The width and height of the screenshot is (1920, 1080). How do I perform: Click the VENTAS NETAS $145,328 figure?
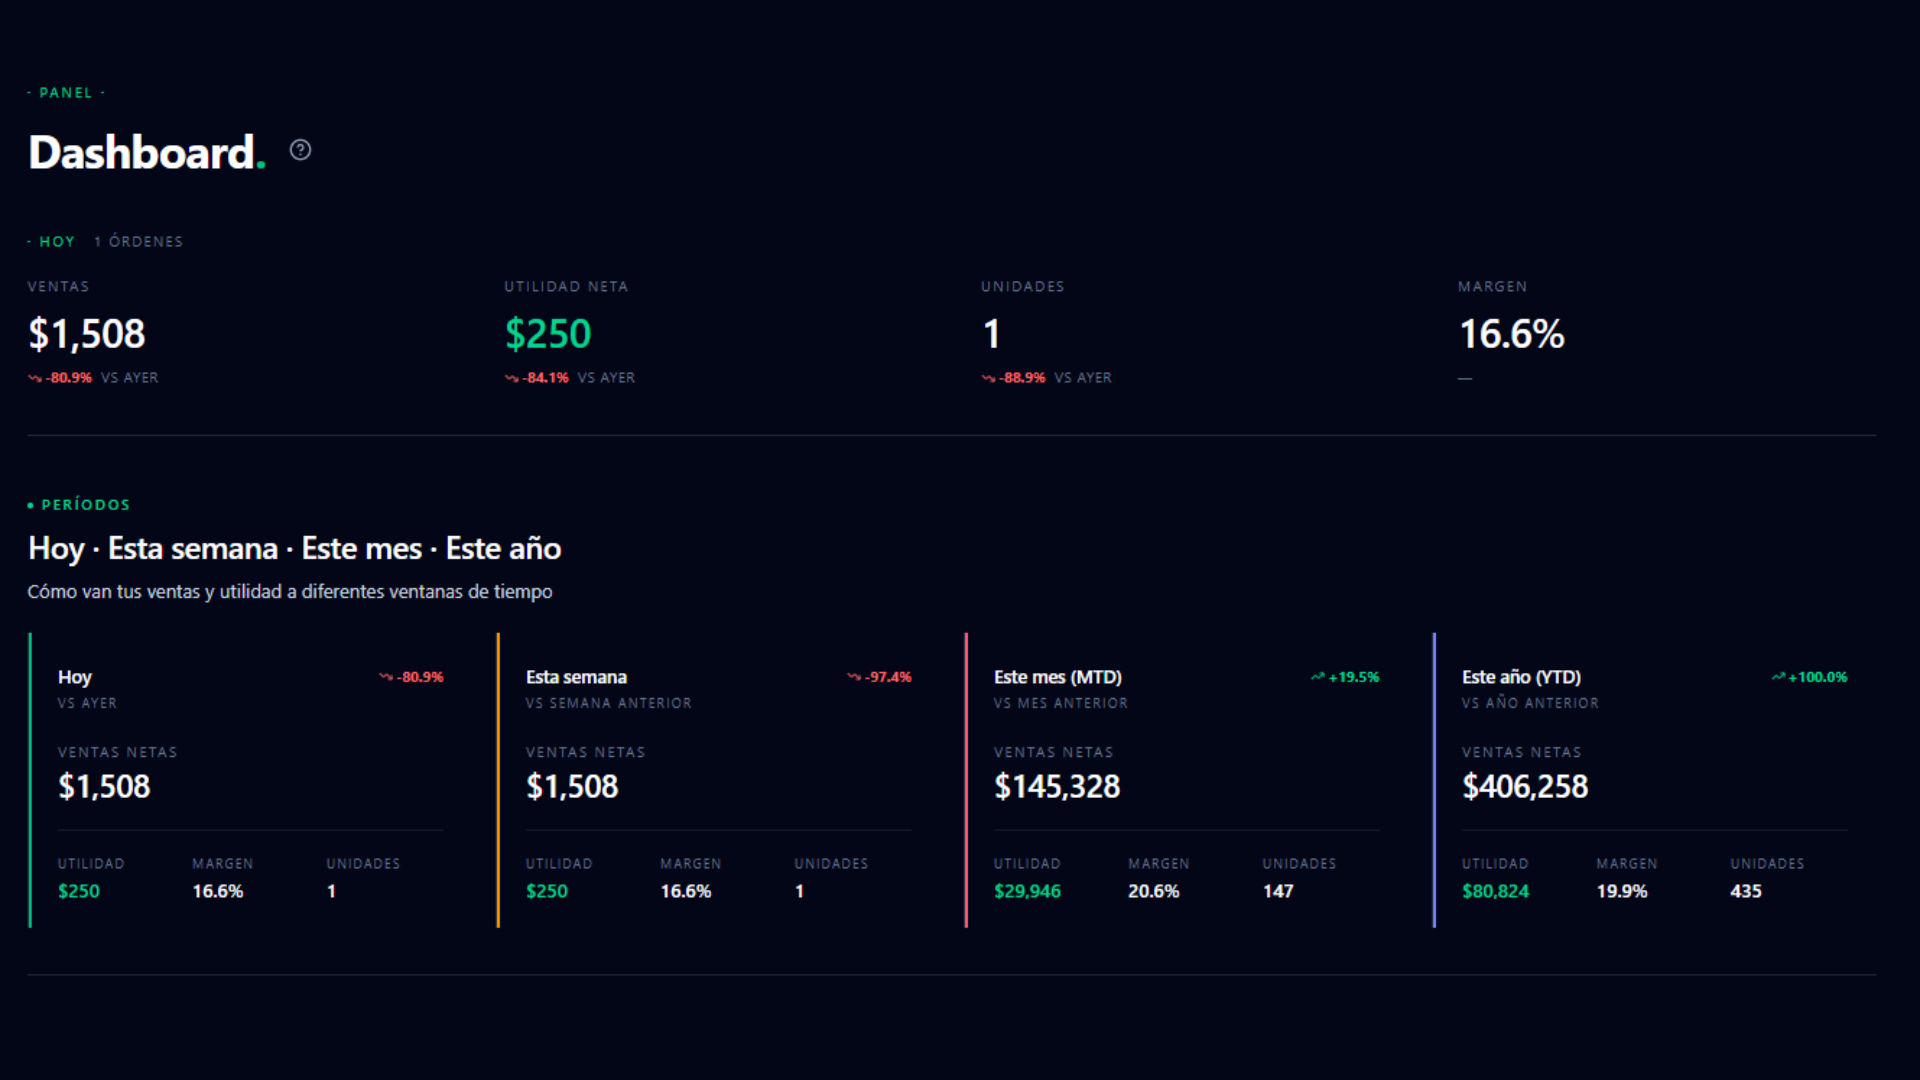coord(1057,786)
